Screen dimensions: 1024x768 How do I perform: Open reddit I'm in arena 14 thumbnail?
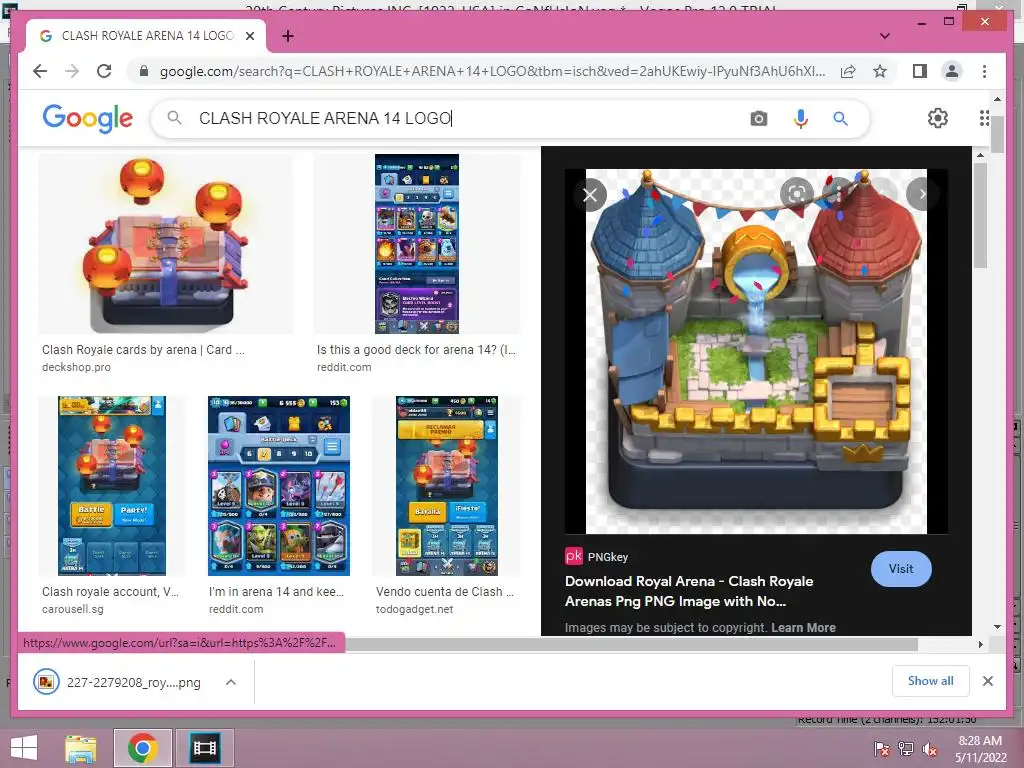pyautogui.click(x=279, y=486)
